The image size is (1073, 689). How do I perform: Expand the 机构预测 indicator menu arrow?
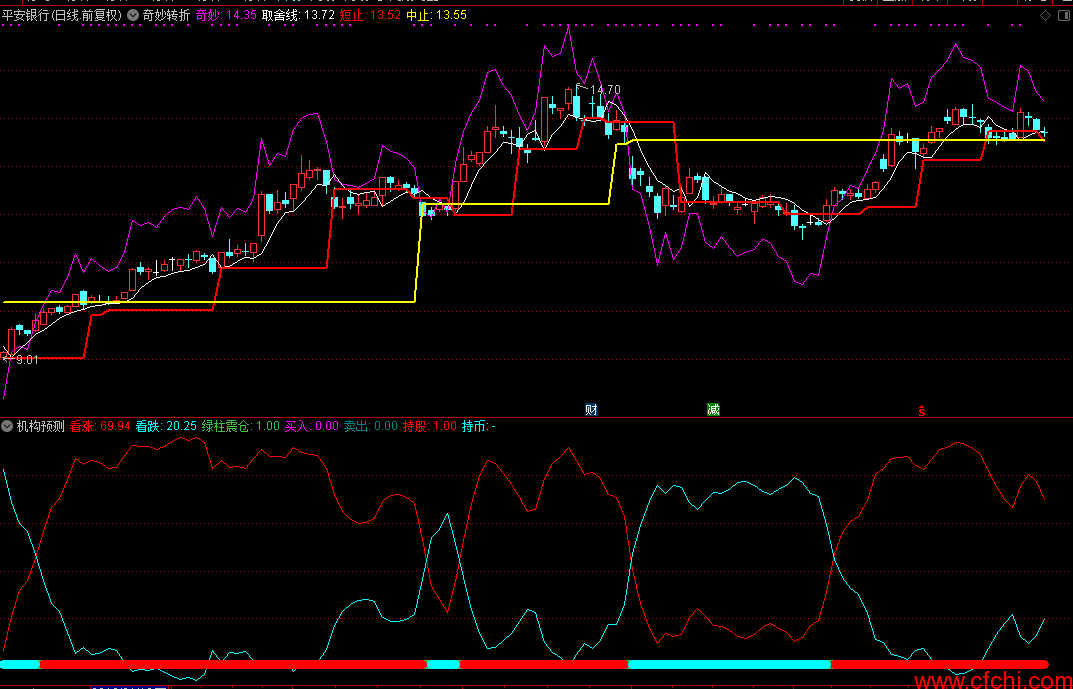click(x=7, y=426)
